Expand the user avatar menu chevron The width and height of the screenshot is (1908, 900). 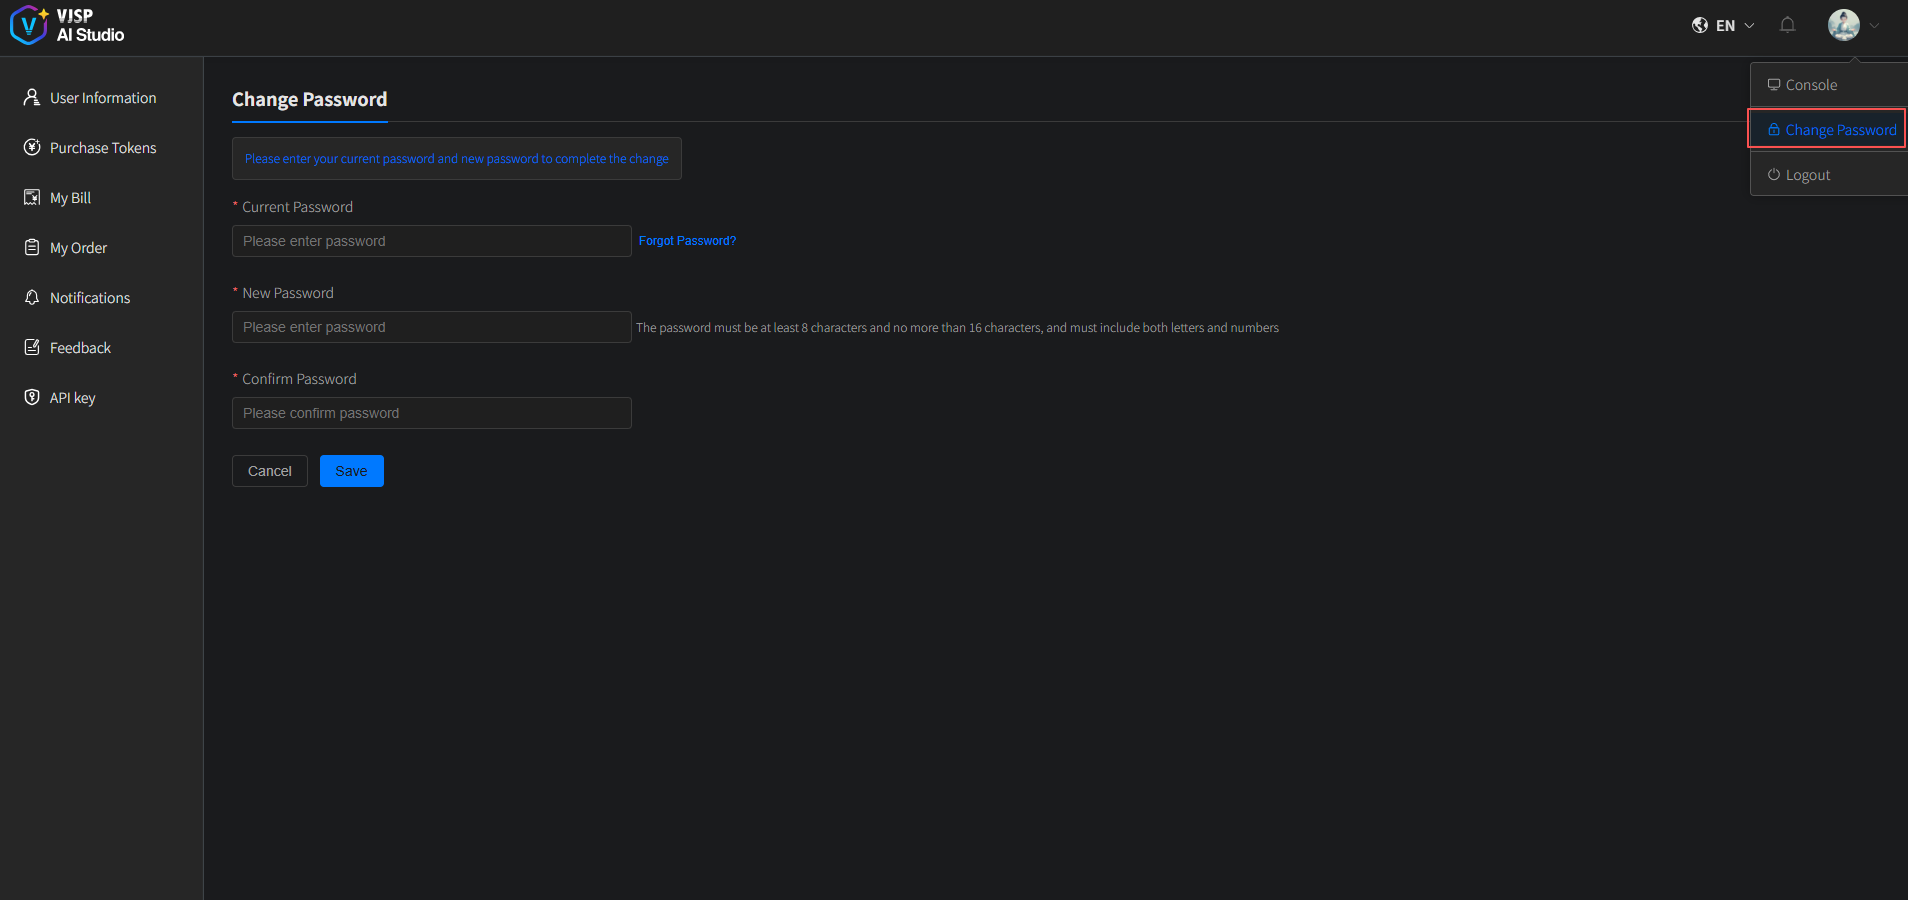point(1872,25)
